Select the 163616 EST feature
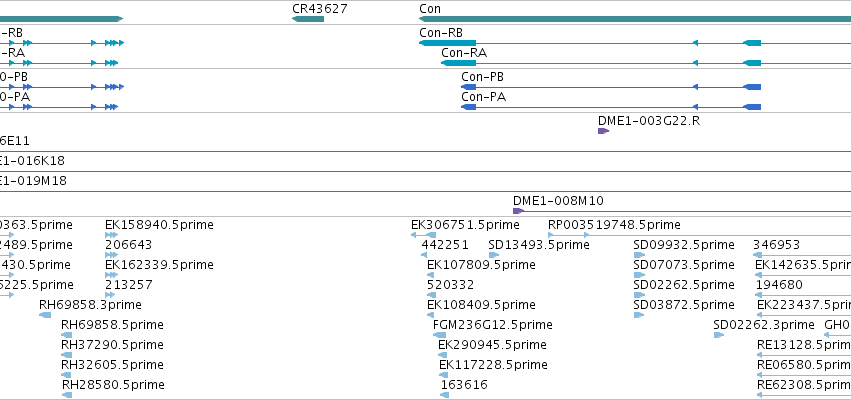 click(x=444, y=395)
